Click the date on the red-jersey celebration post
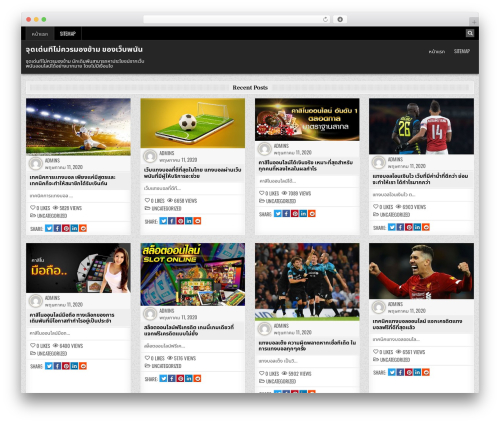This screenshot has height=423, width=500. click(407, 311)
